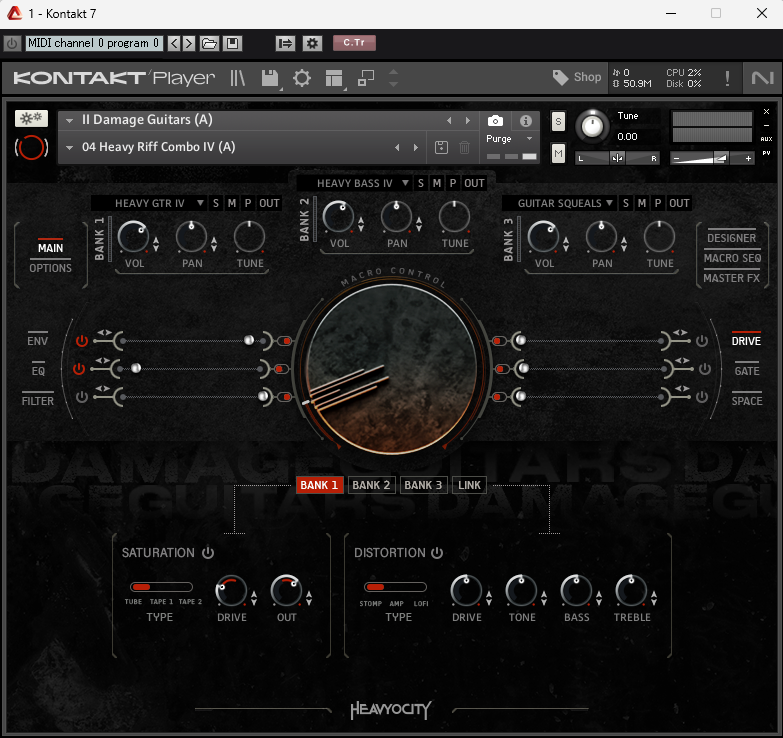This screenshot has height=738, width=783.
Task: Toggle the GATE macro power button
Action: click(705, 369)
